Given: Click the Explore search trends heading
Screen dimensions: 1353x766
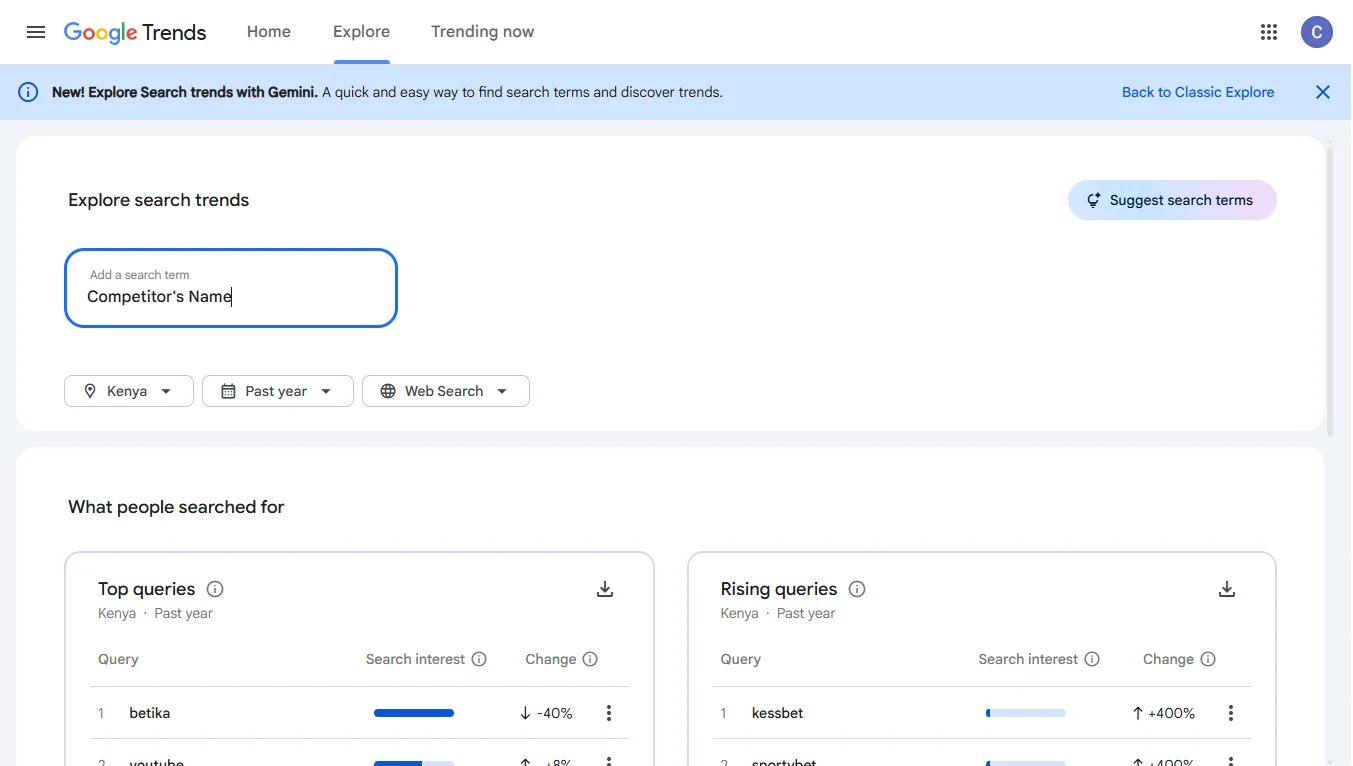Looking at the screenshot, I should pyautogui.click(x=159, y=200).
